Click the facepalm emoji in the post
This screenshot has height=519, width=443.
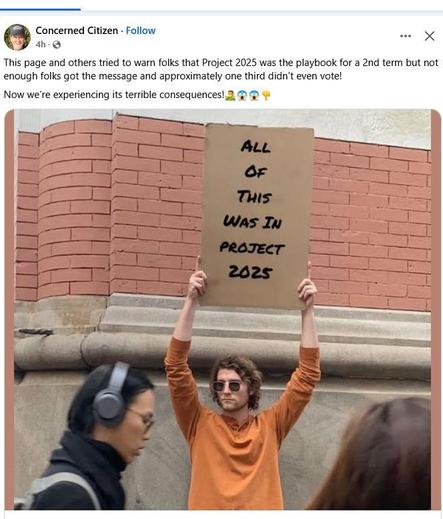point(230,96)
